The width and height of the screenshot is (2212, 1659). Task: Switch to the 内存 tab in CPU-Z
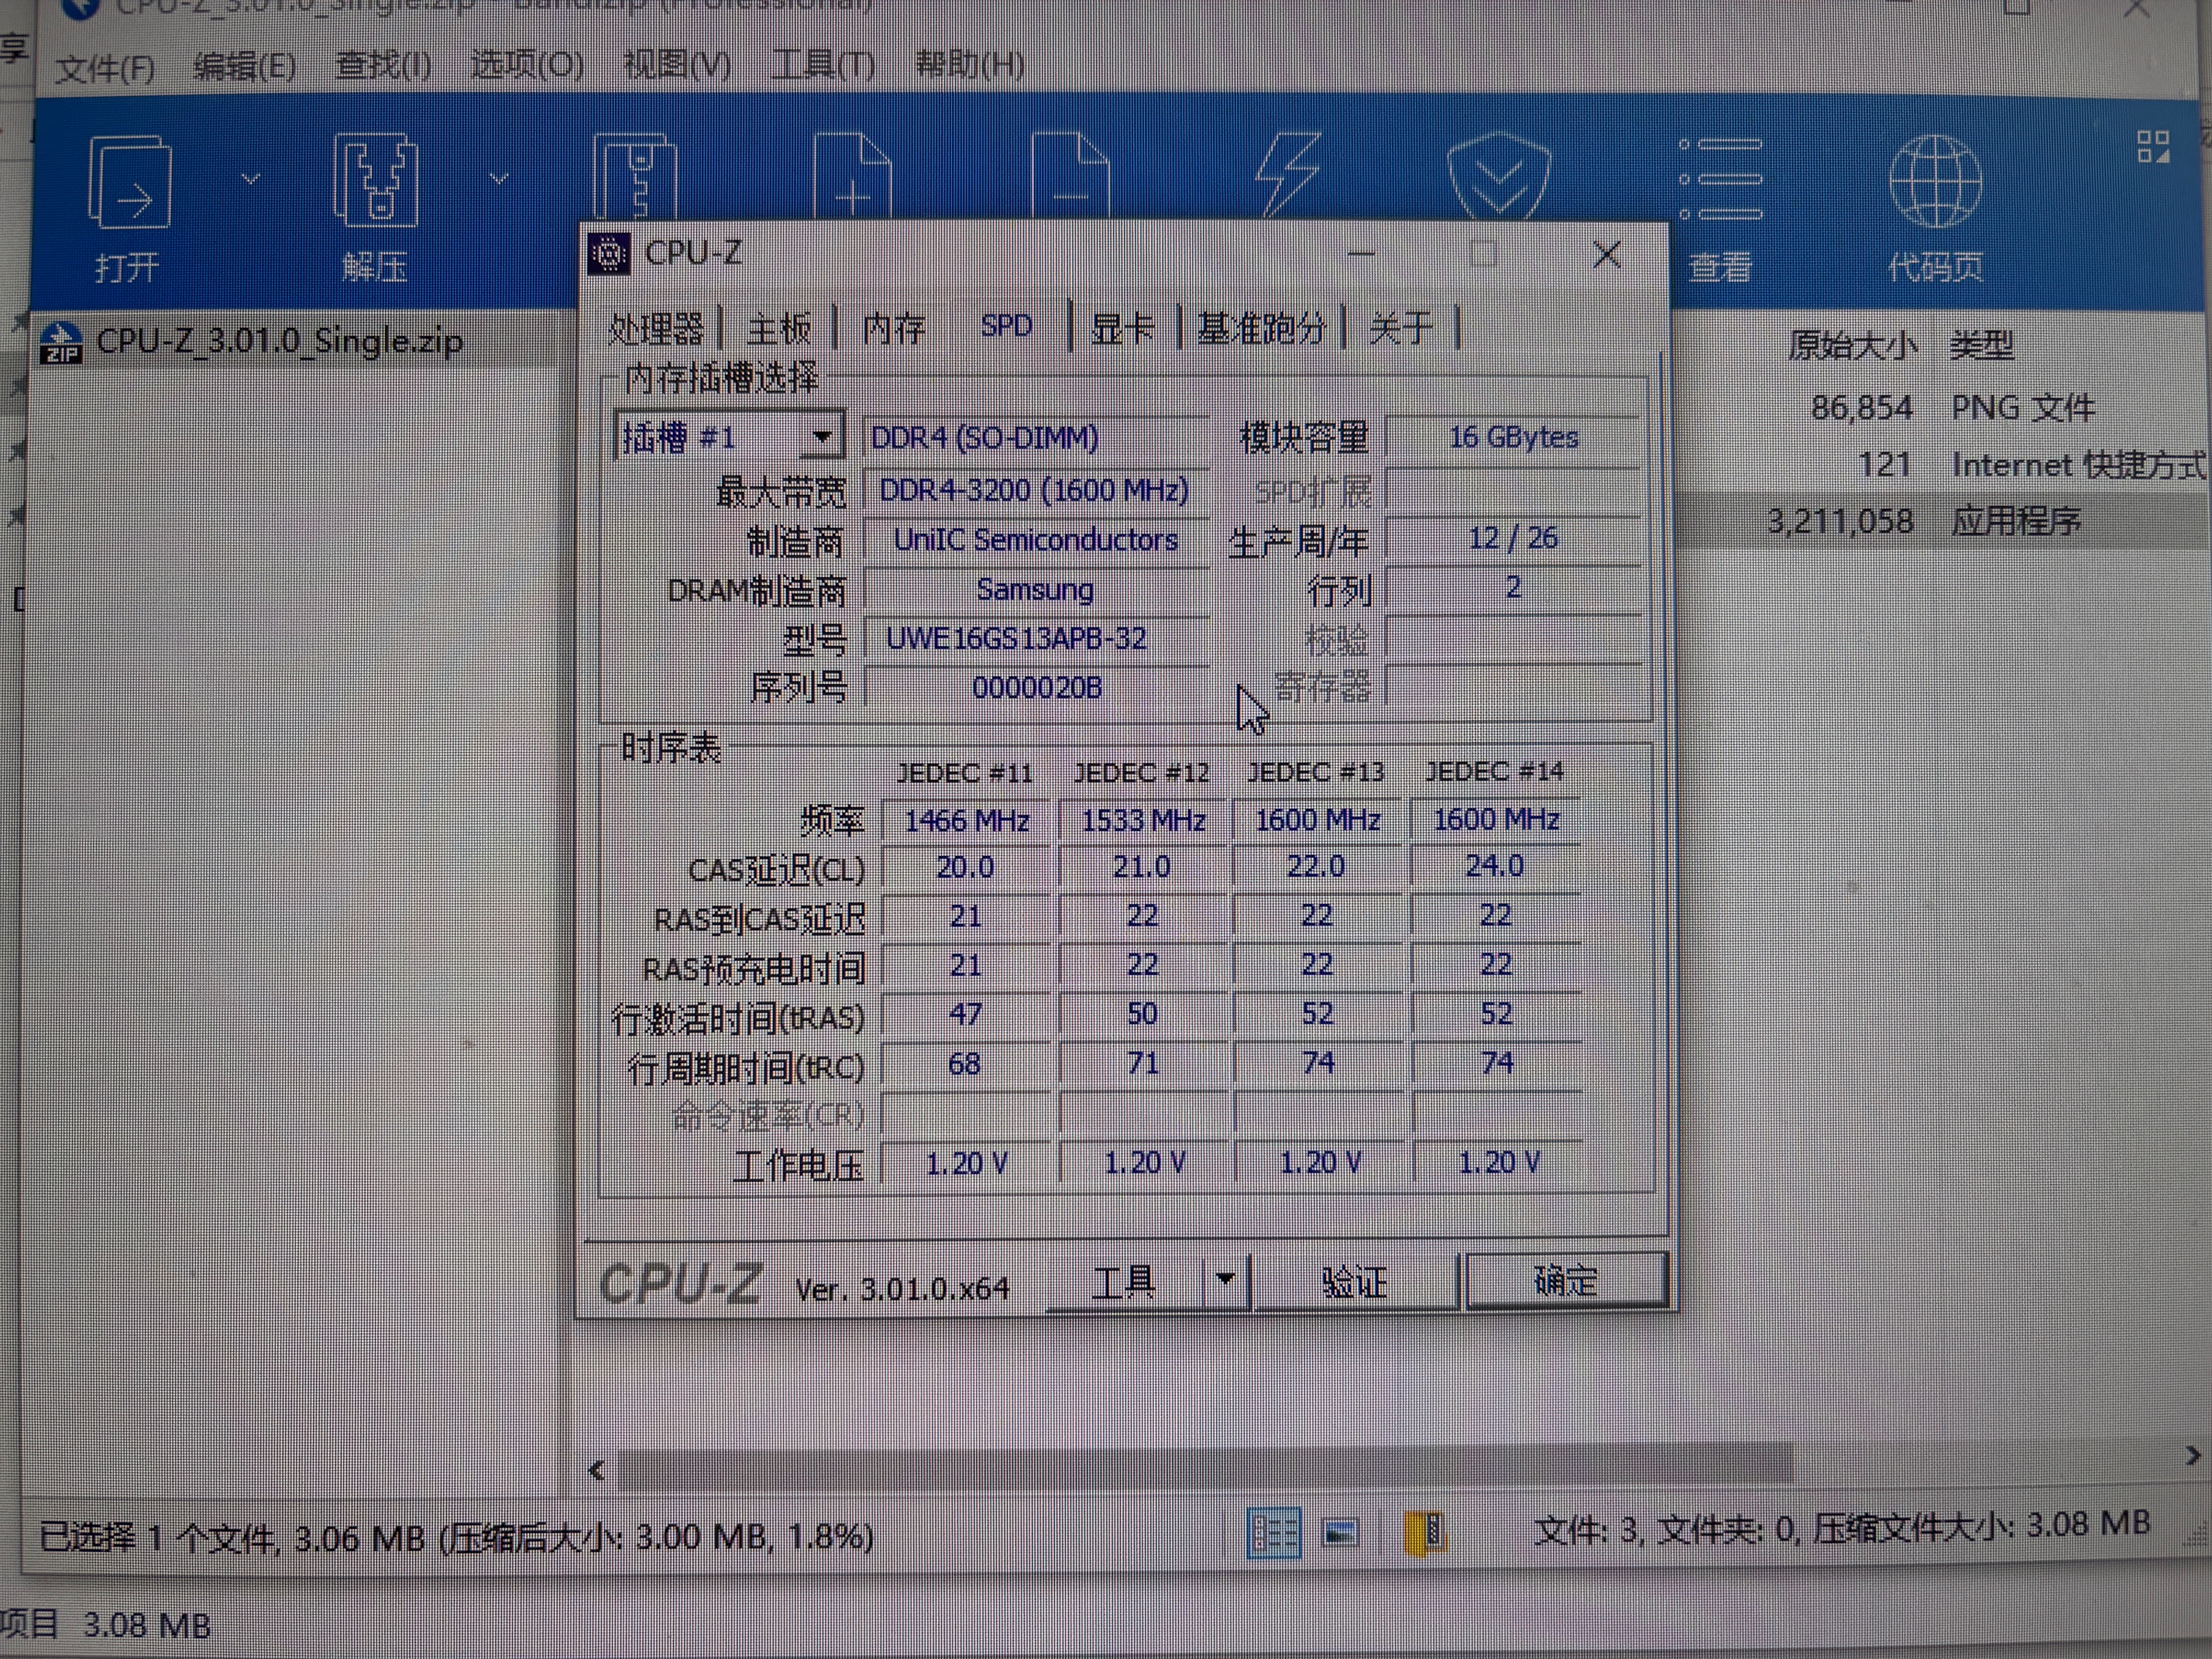click(894, 328)
